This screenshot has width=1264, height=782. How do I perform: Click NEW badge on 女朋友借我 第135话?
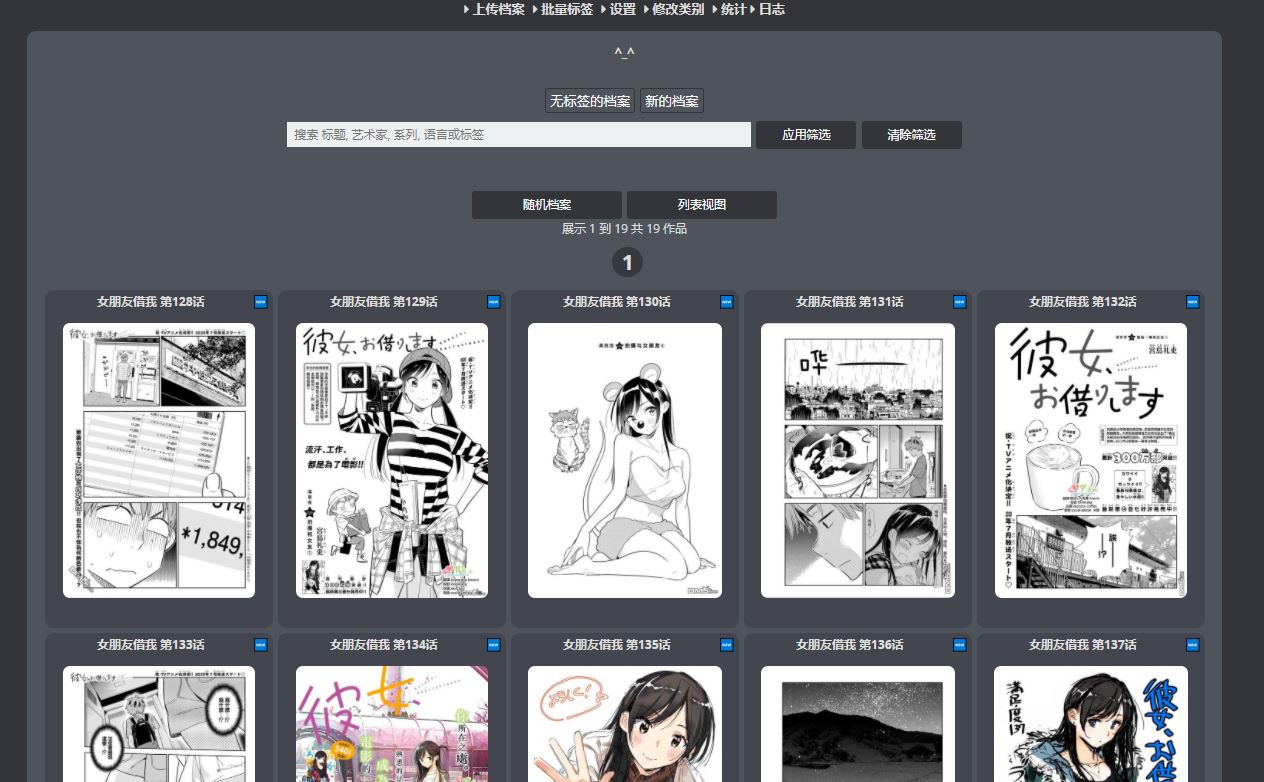point(727,645)
